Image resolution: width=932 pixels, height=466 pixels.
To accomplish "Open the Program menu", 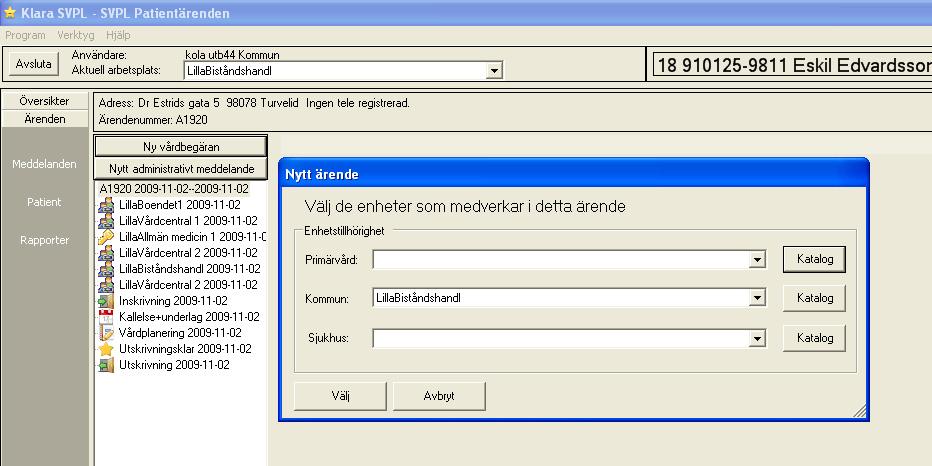I will pyautogui.click(x=26, y=35).
